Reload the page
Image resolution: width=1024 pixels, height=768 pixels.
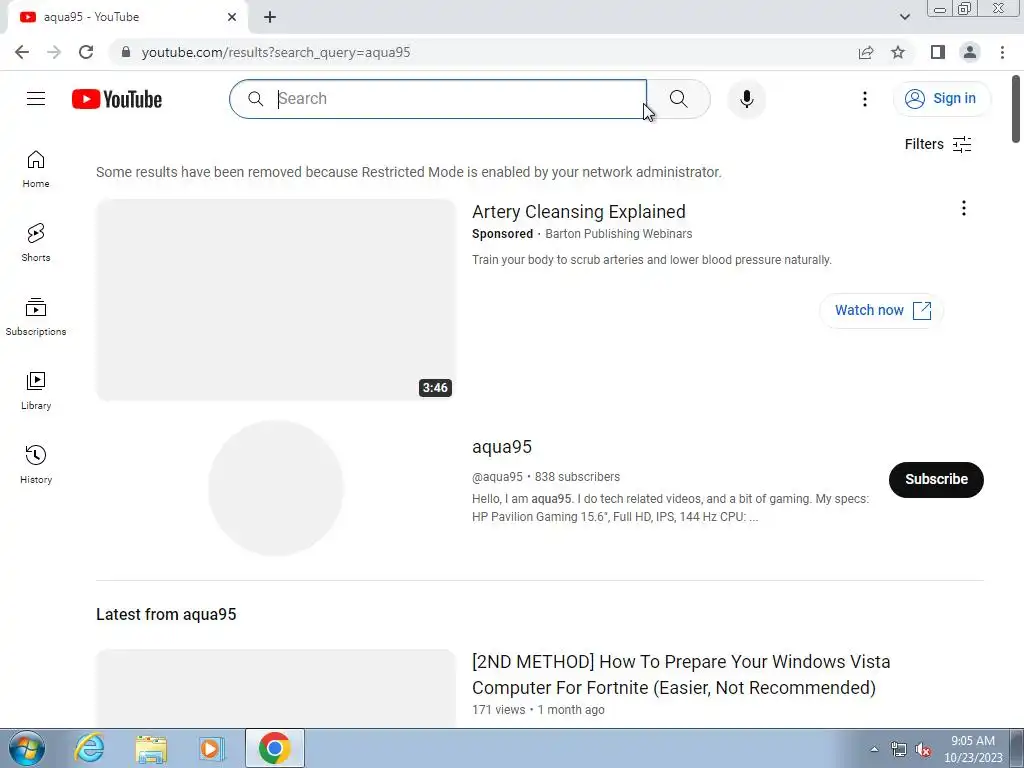click(86, 52)
